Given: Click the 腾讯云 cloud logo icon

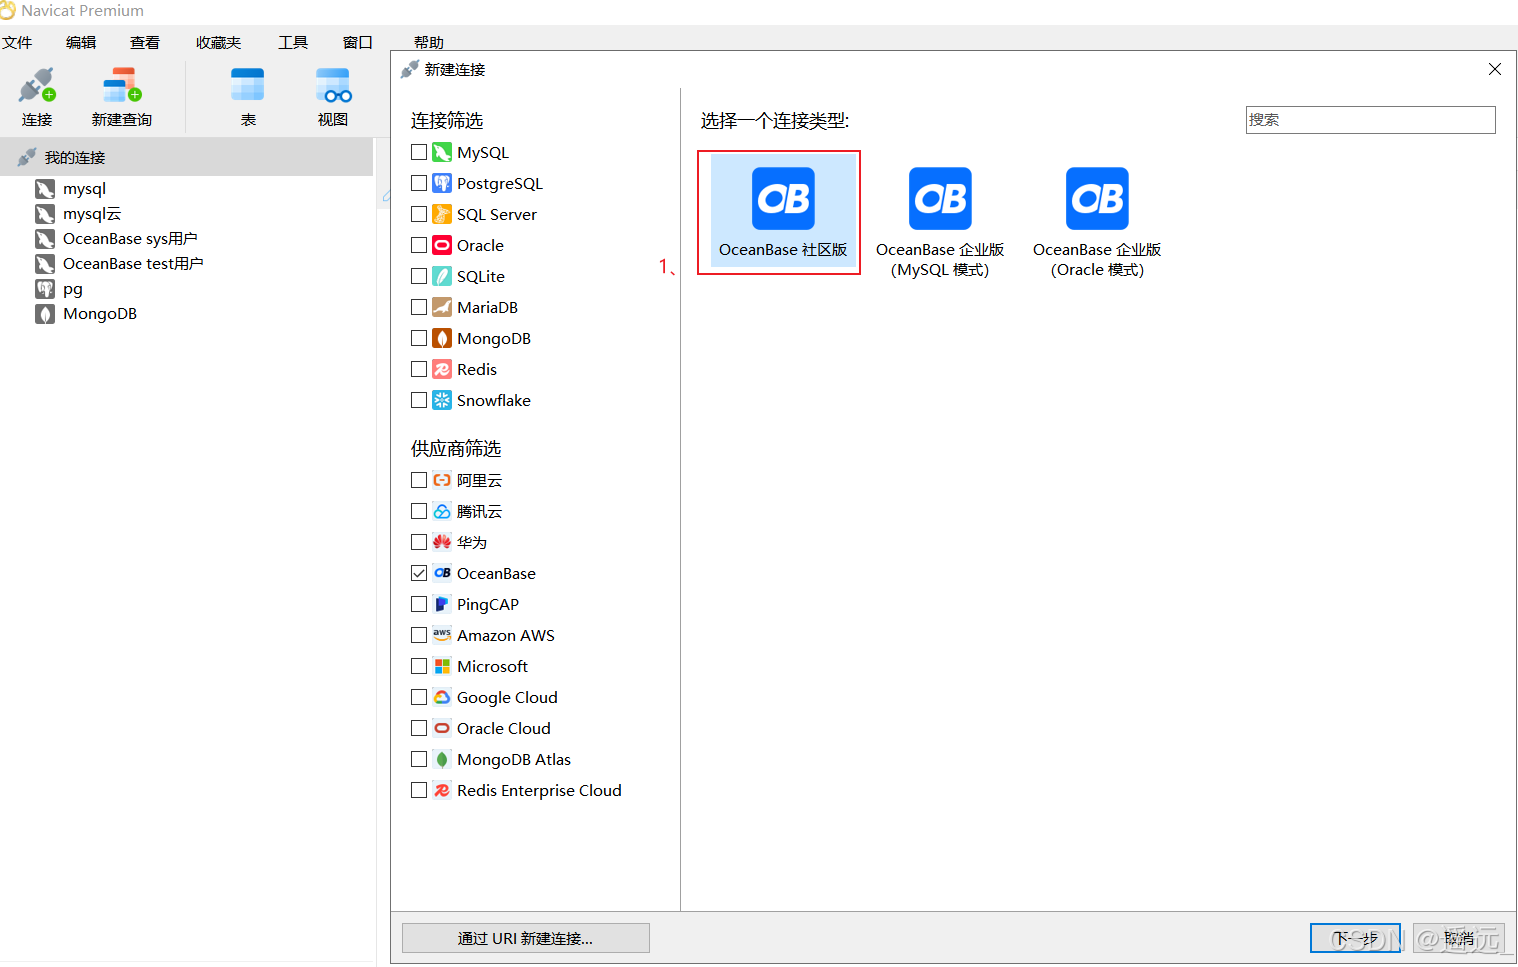Looking at the screenshot, I should tap(442, 511).
